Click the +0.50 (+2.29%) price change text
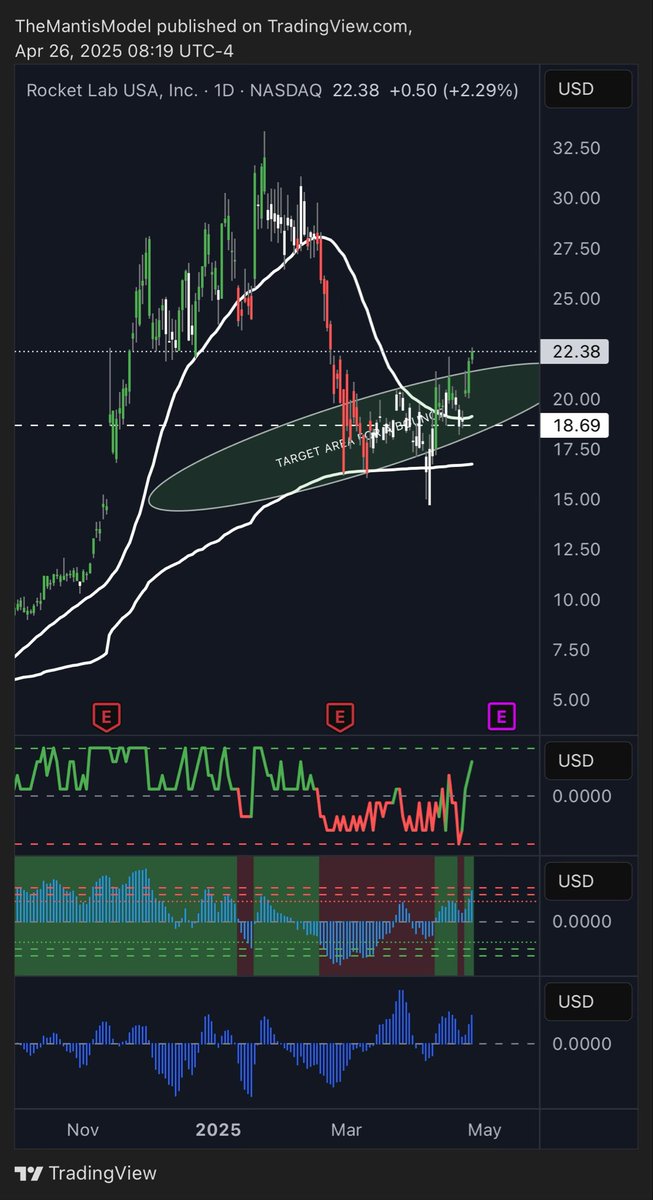The height and width of the screenshot is (1200, 653). click(454, 90)
